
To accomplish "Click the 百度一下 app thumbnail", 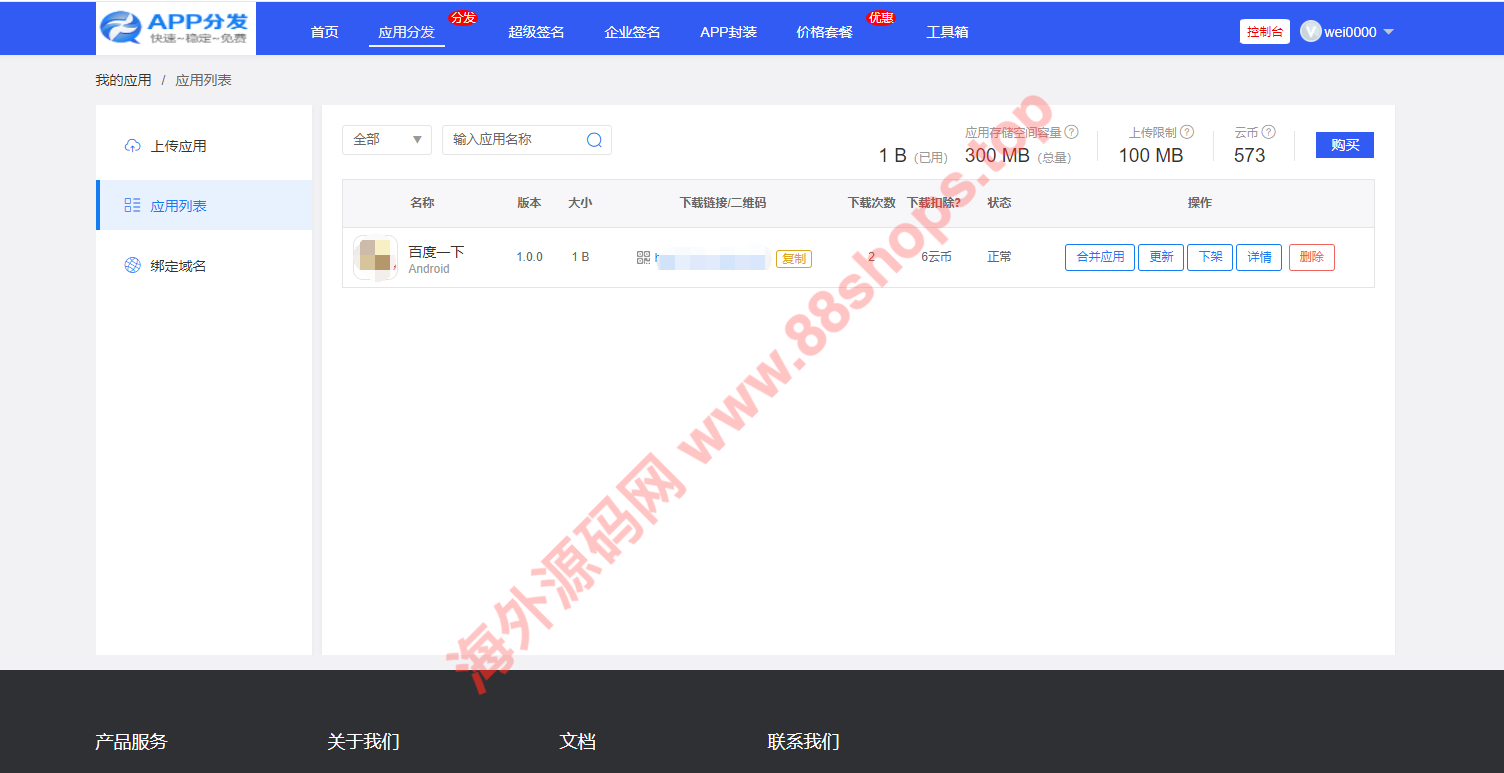I will tap(375, 257).
